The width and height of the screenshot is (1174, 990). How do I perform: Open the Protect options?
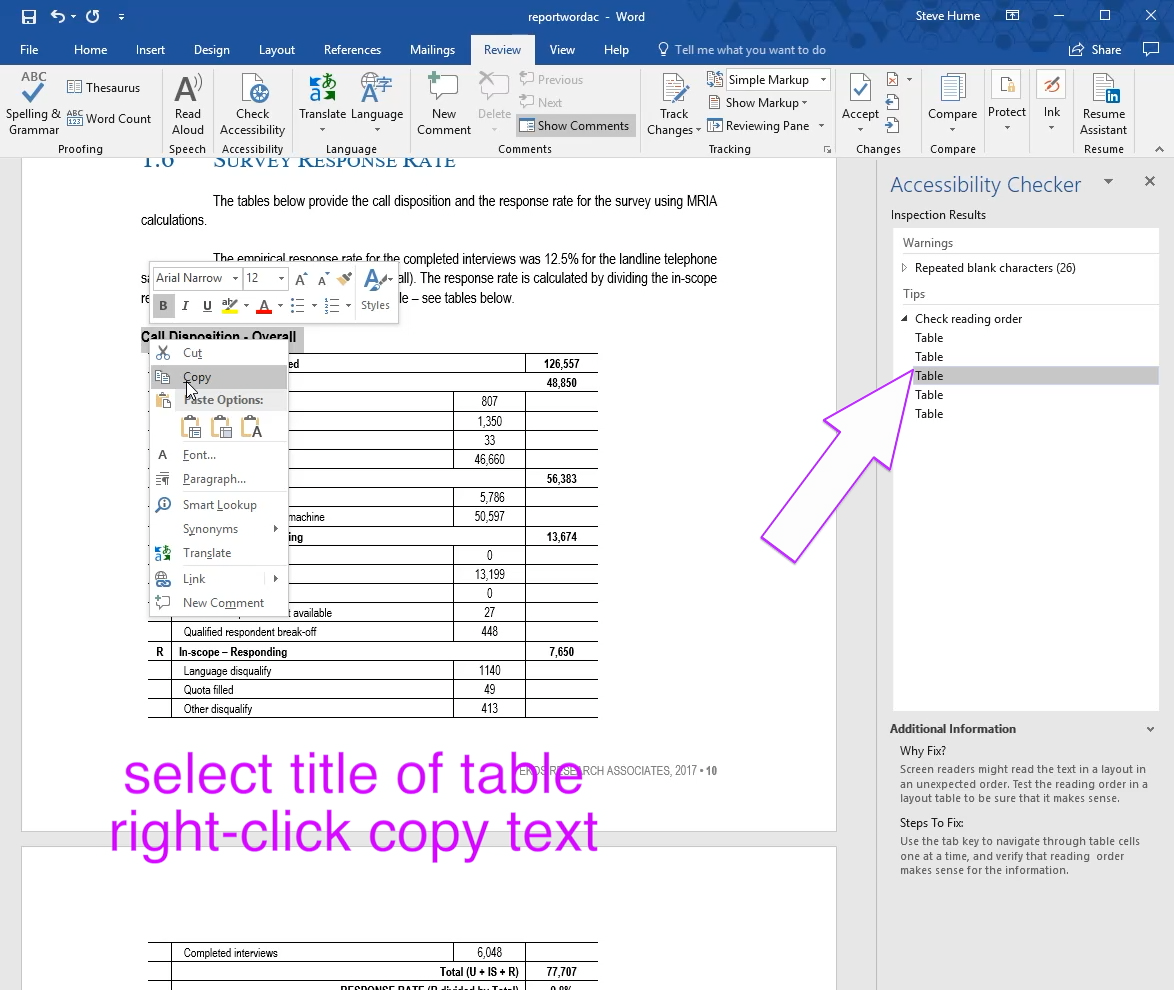1006,102
